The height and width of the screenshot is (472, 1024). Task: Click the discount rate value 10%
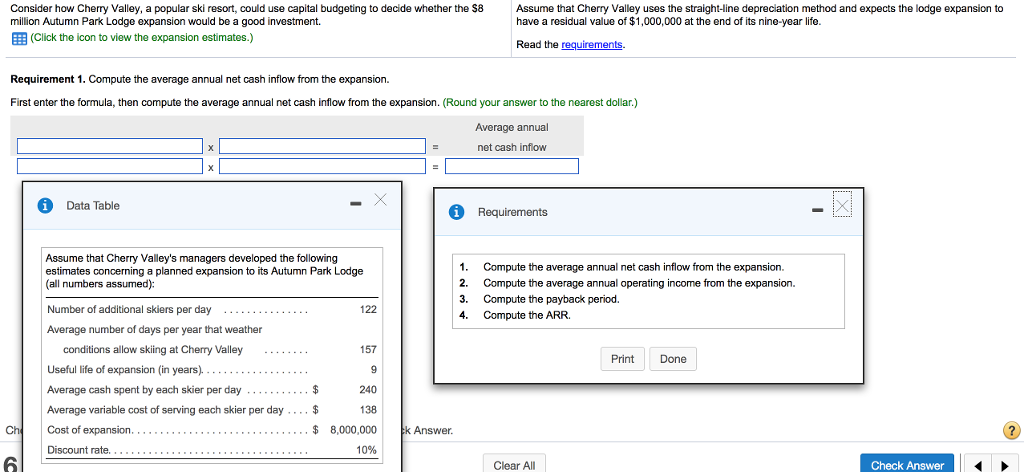click(366, 450)
